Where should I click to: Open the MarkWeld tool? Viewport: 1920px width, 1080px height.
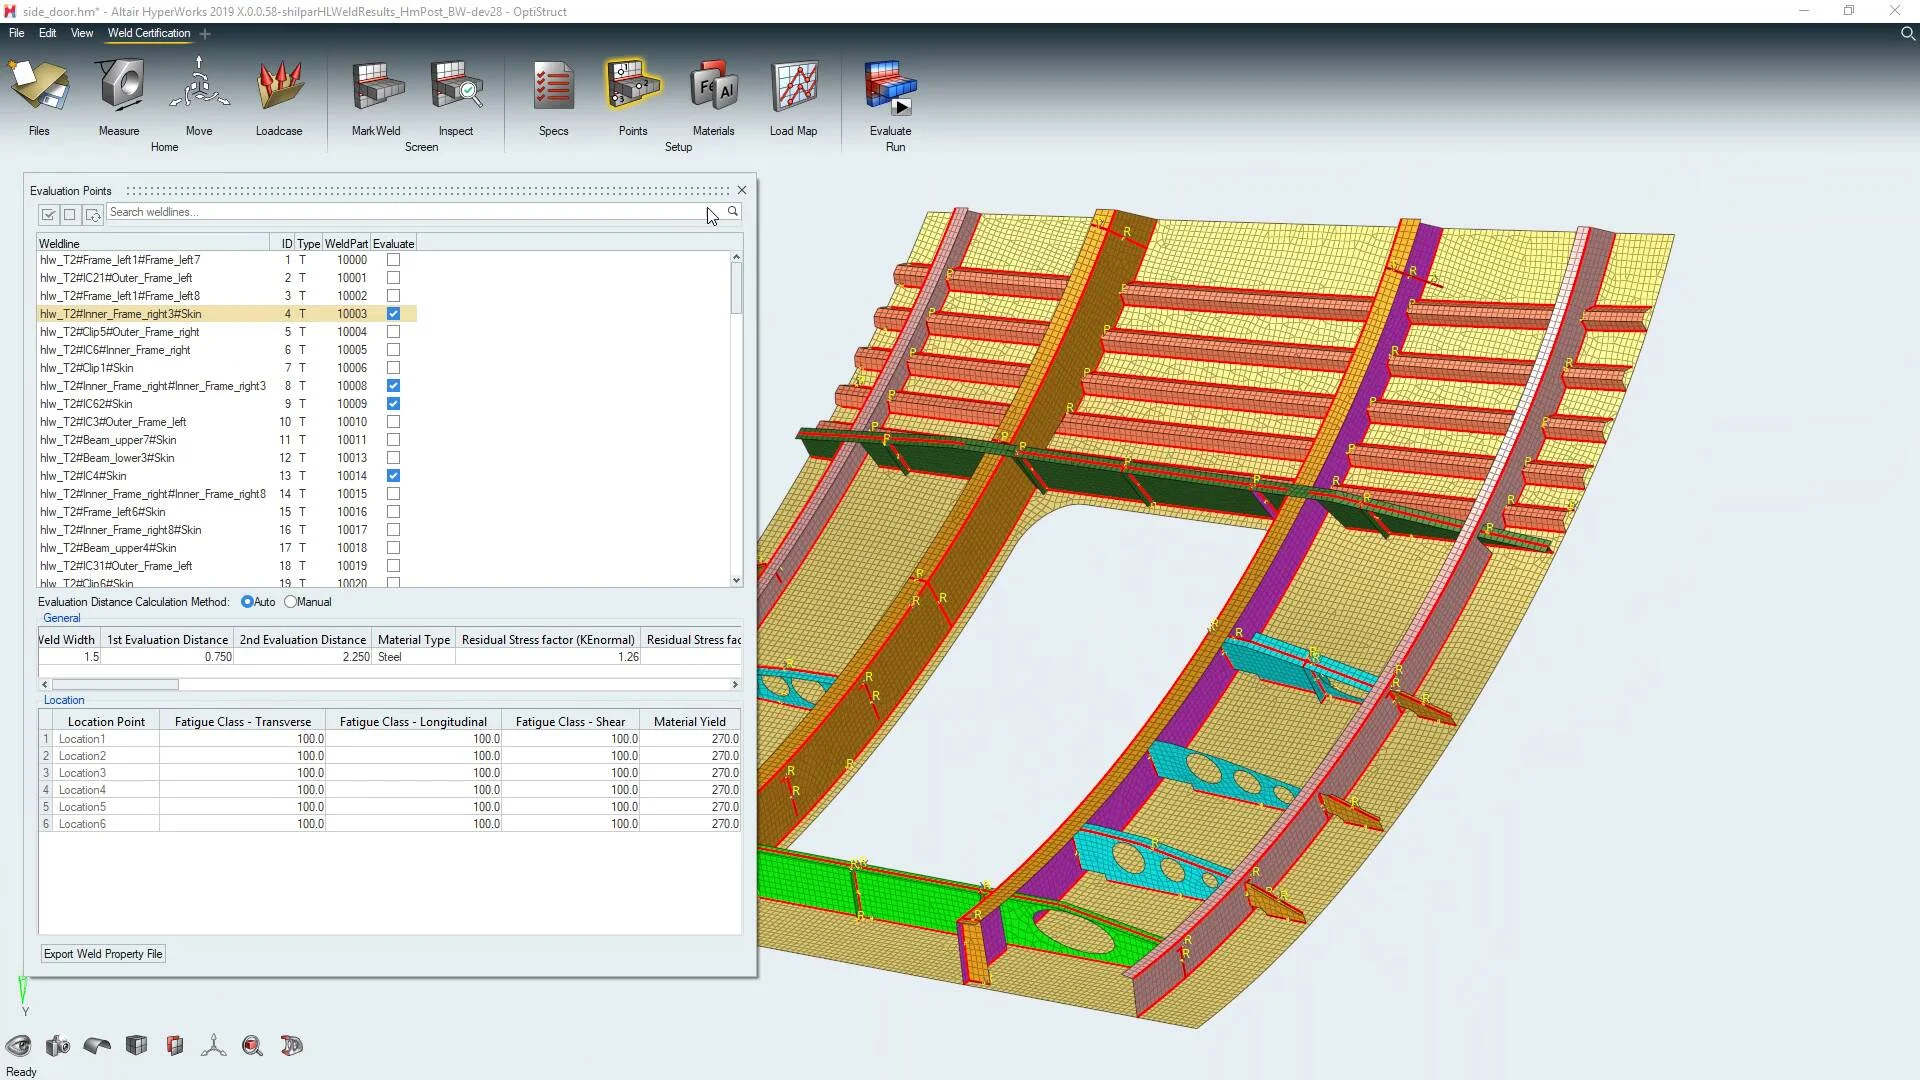[376, 87]
